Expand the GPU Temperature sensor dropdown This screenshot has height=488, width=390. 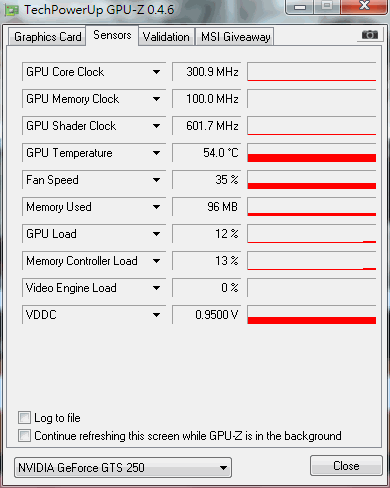click(x=156, y=153)
